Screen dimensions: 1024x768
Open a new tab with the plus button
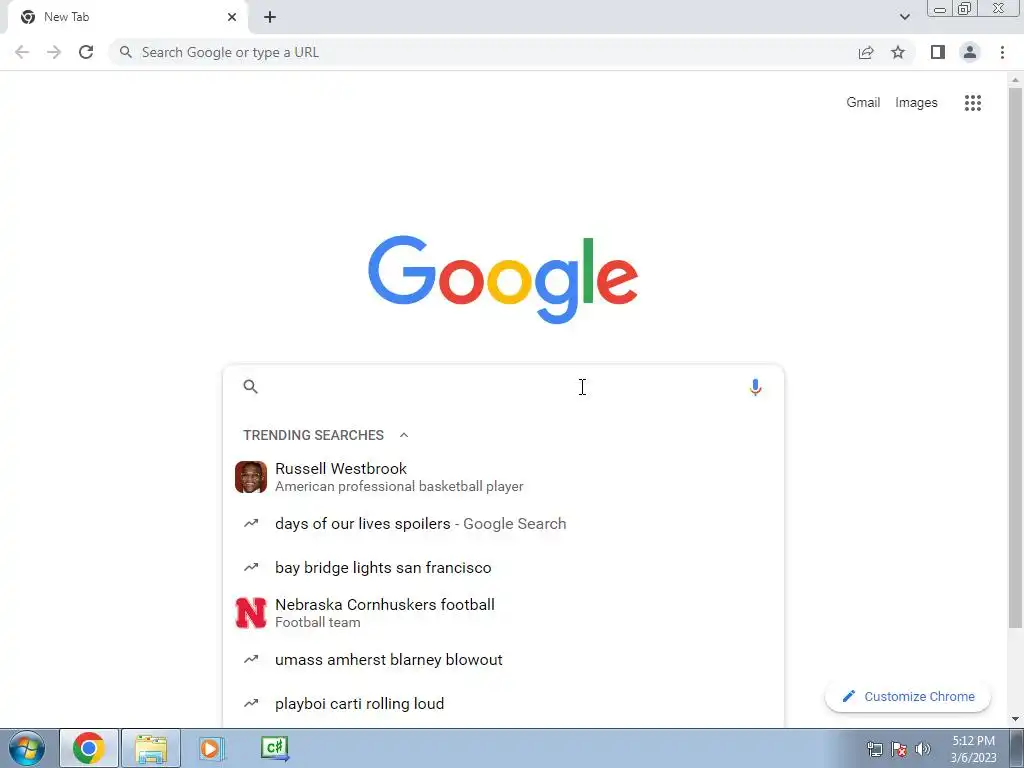[270, 17]
